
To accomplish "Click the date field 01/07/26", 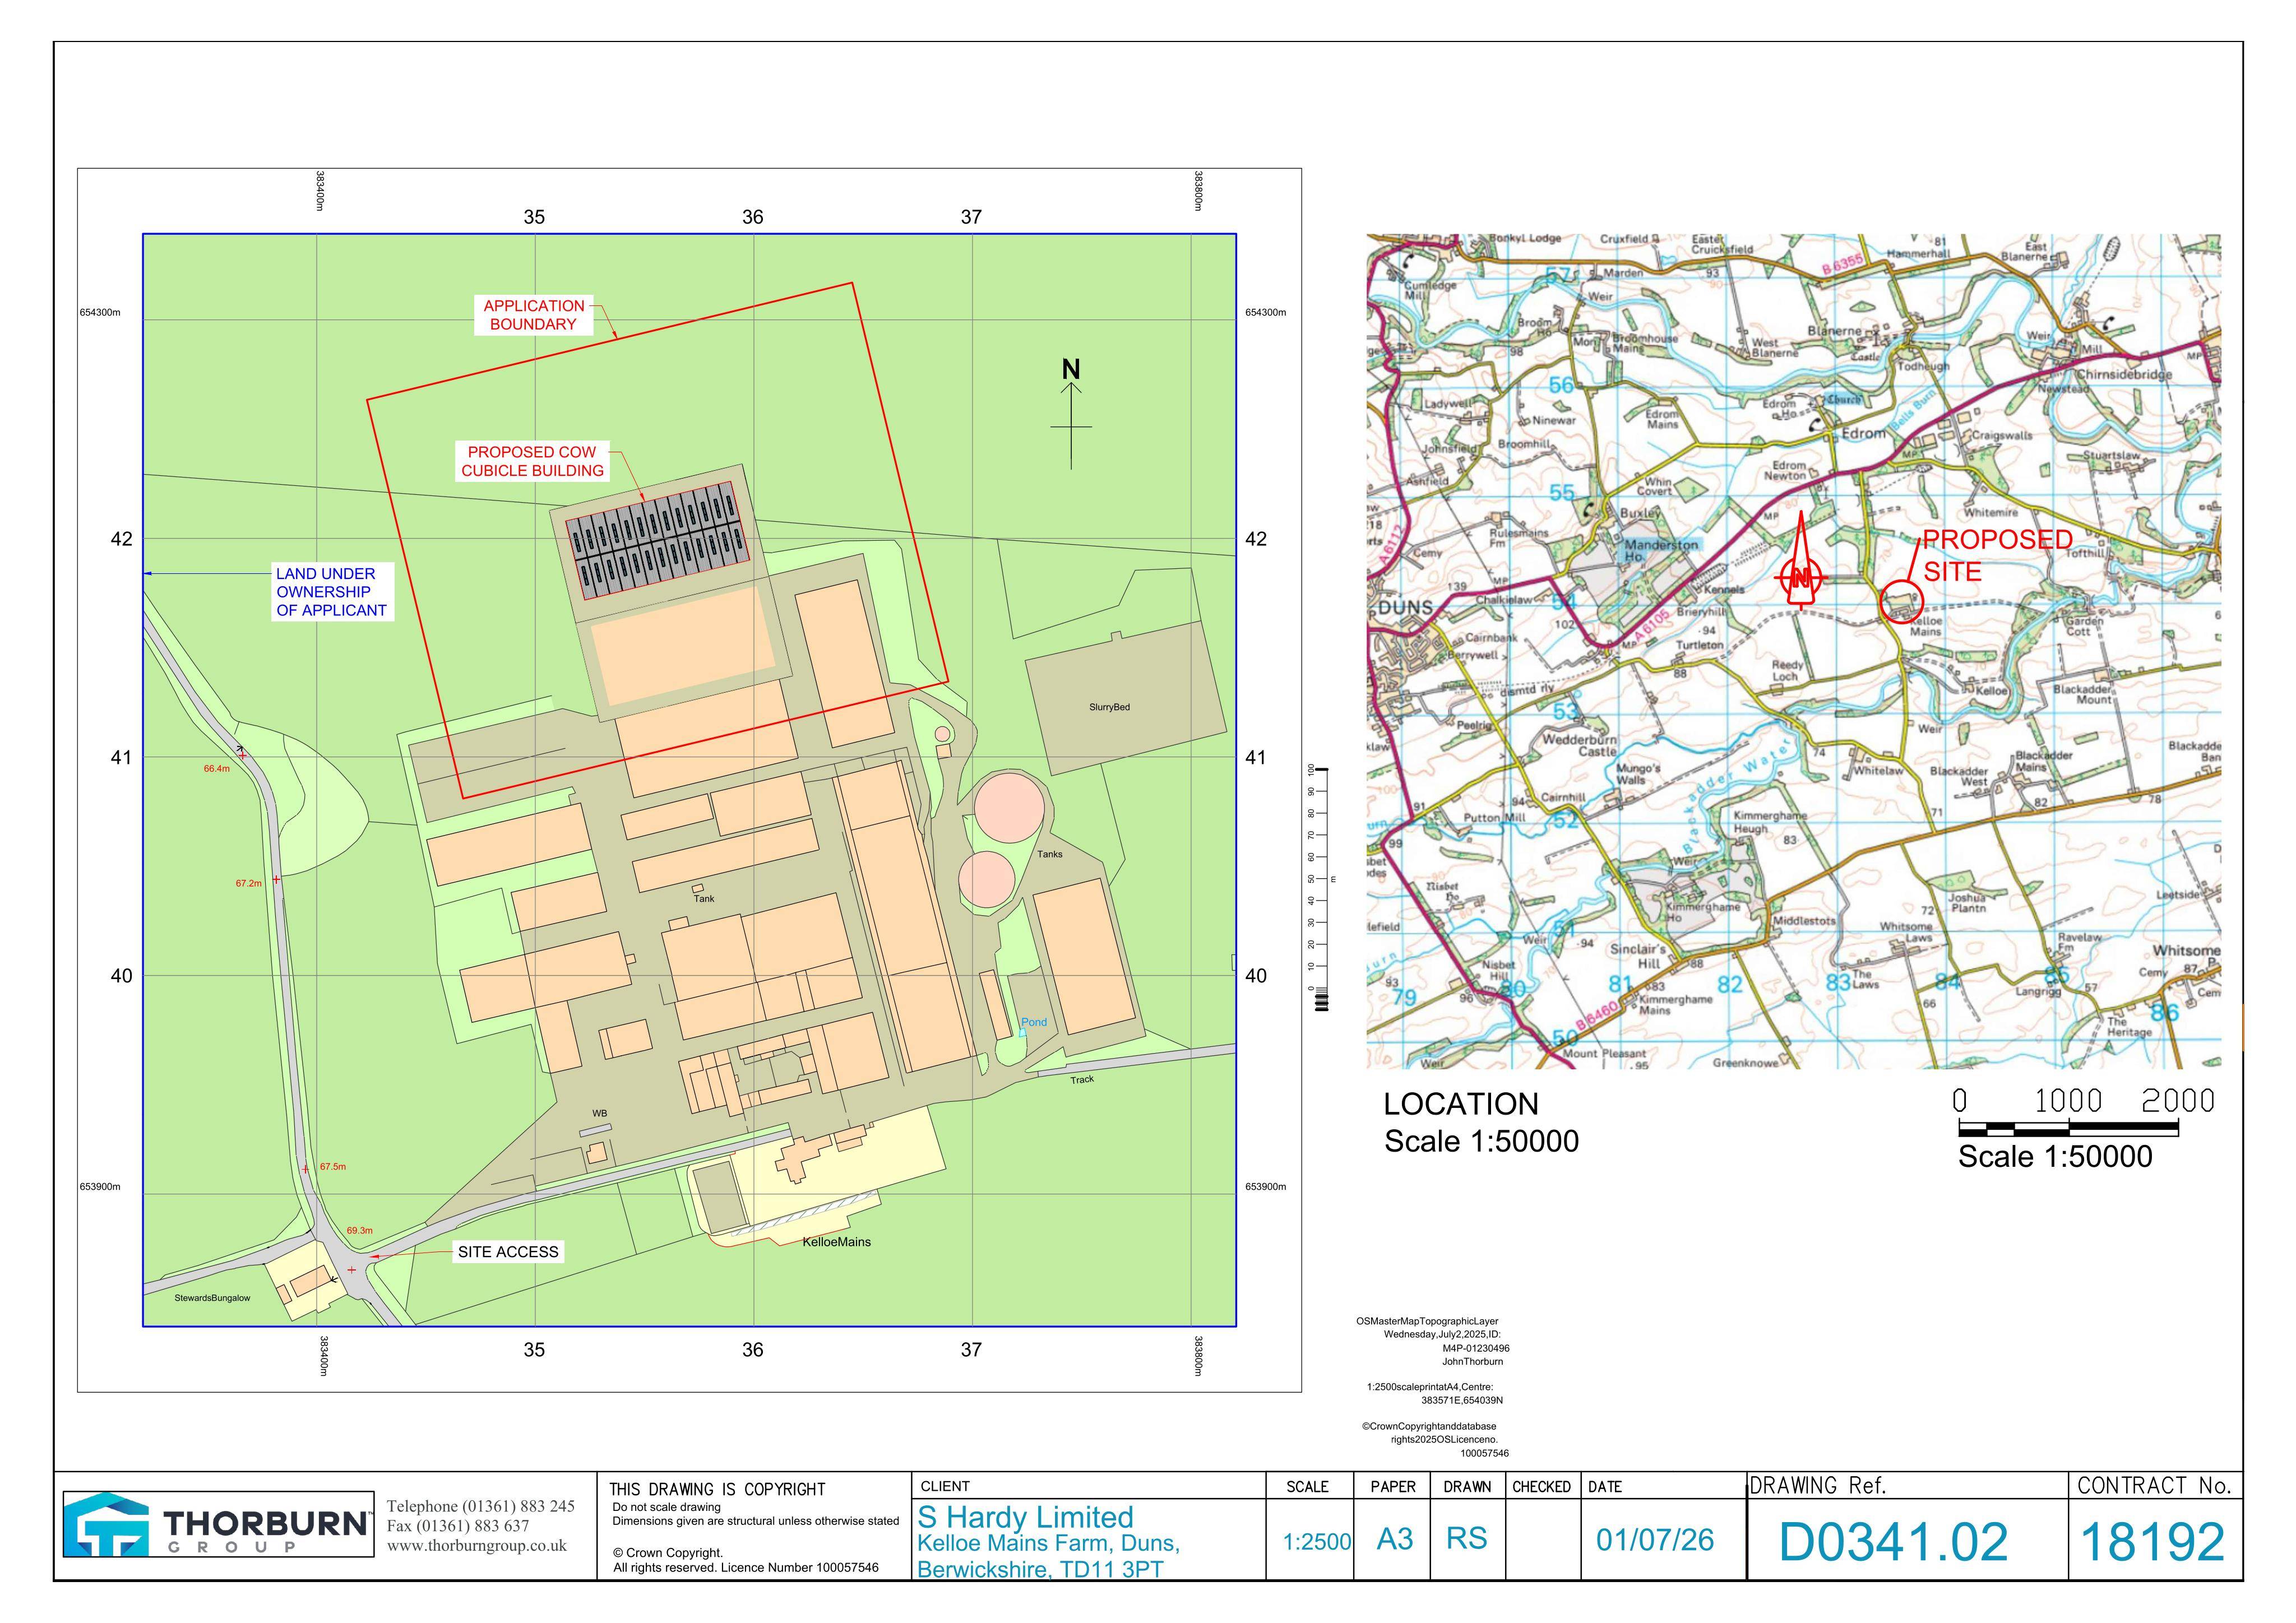I will point(1655,1539).
